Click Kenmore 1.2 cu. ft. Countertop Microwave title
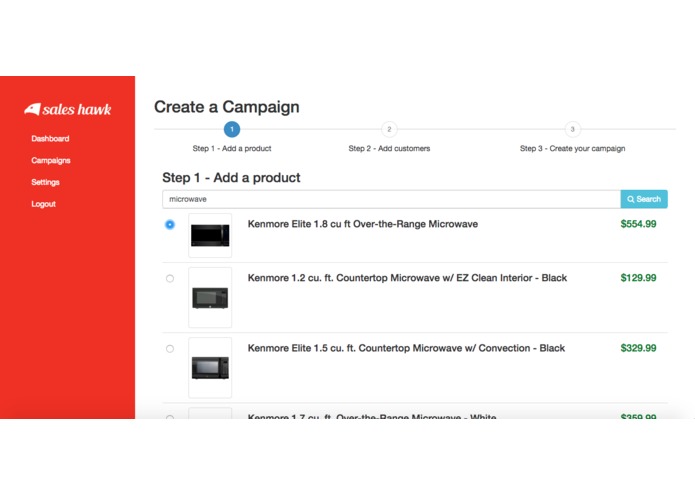Viewport: 695px width, 494px height. point(407,278)
